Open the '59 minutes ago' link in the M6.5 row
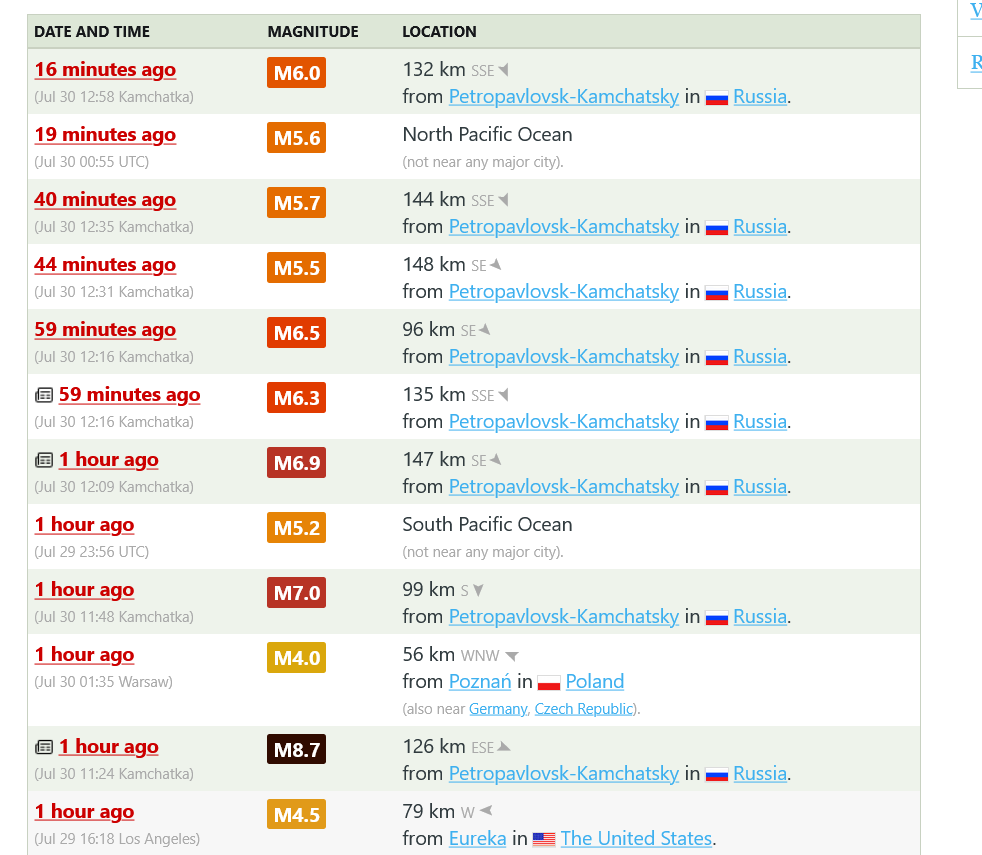982x855 pixels. [105, 329]
